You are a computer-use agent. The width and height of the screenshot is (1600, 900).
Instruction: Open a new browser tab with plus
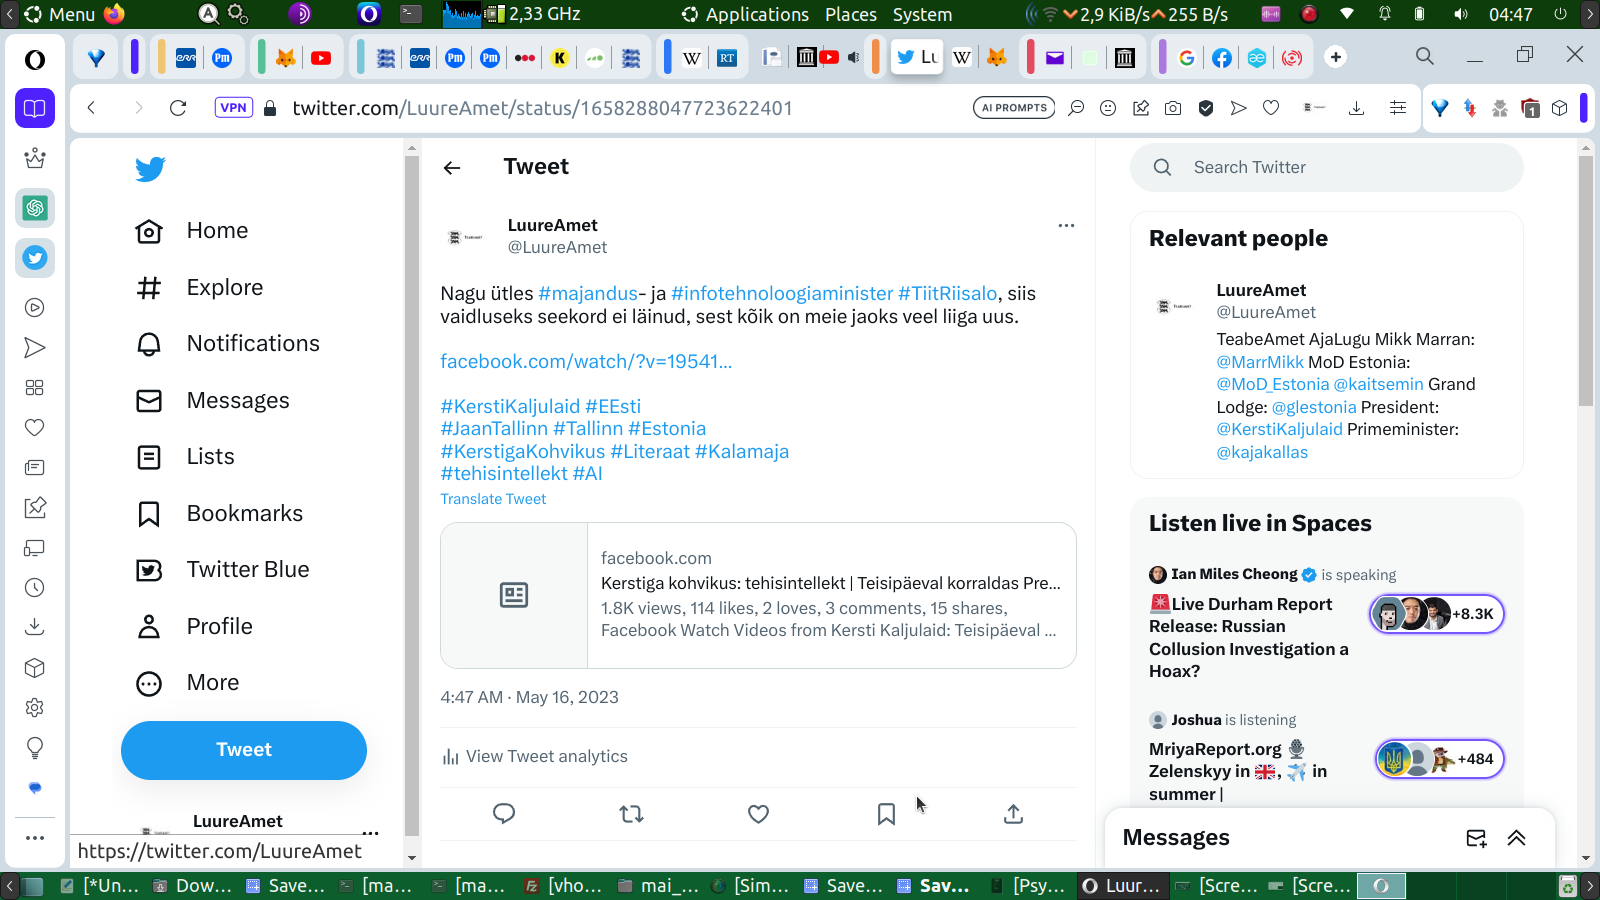(1336, 57)
